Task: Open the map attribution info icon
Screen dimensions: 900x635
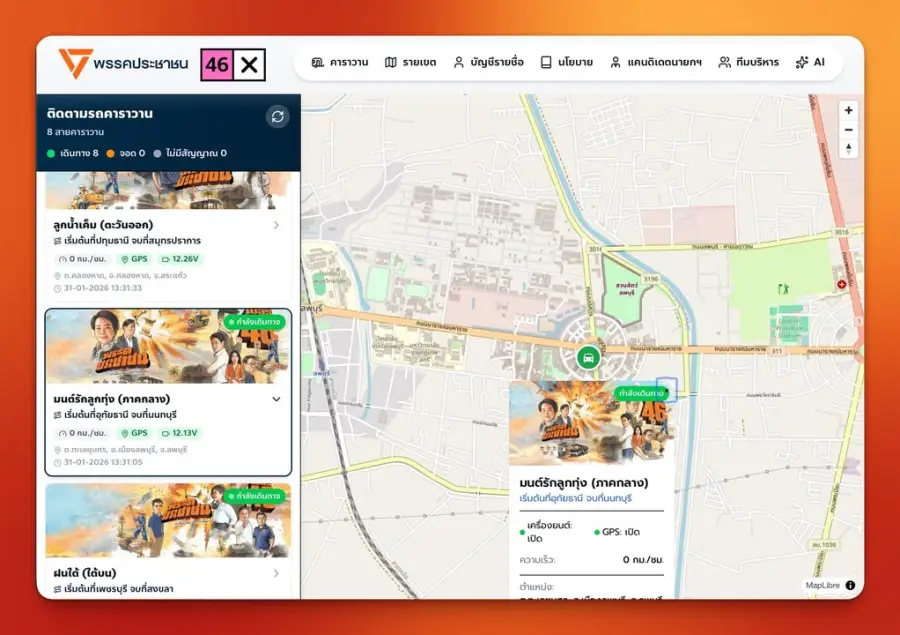Action: (x=850, y=585)
